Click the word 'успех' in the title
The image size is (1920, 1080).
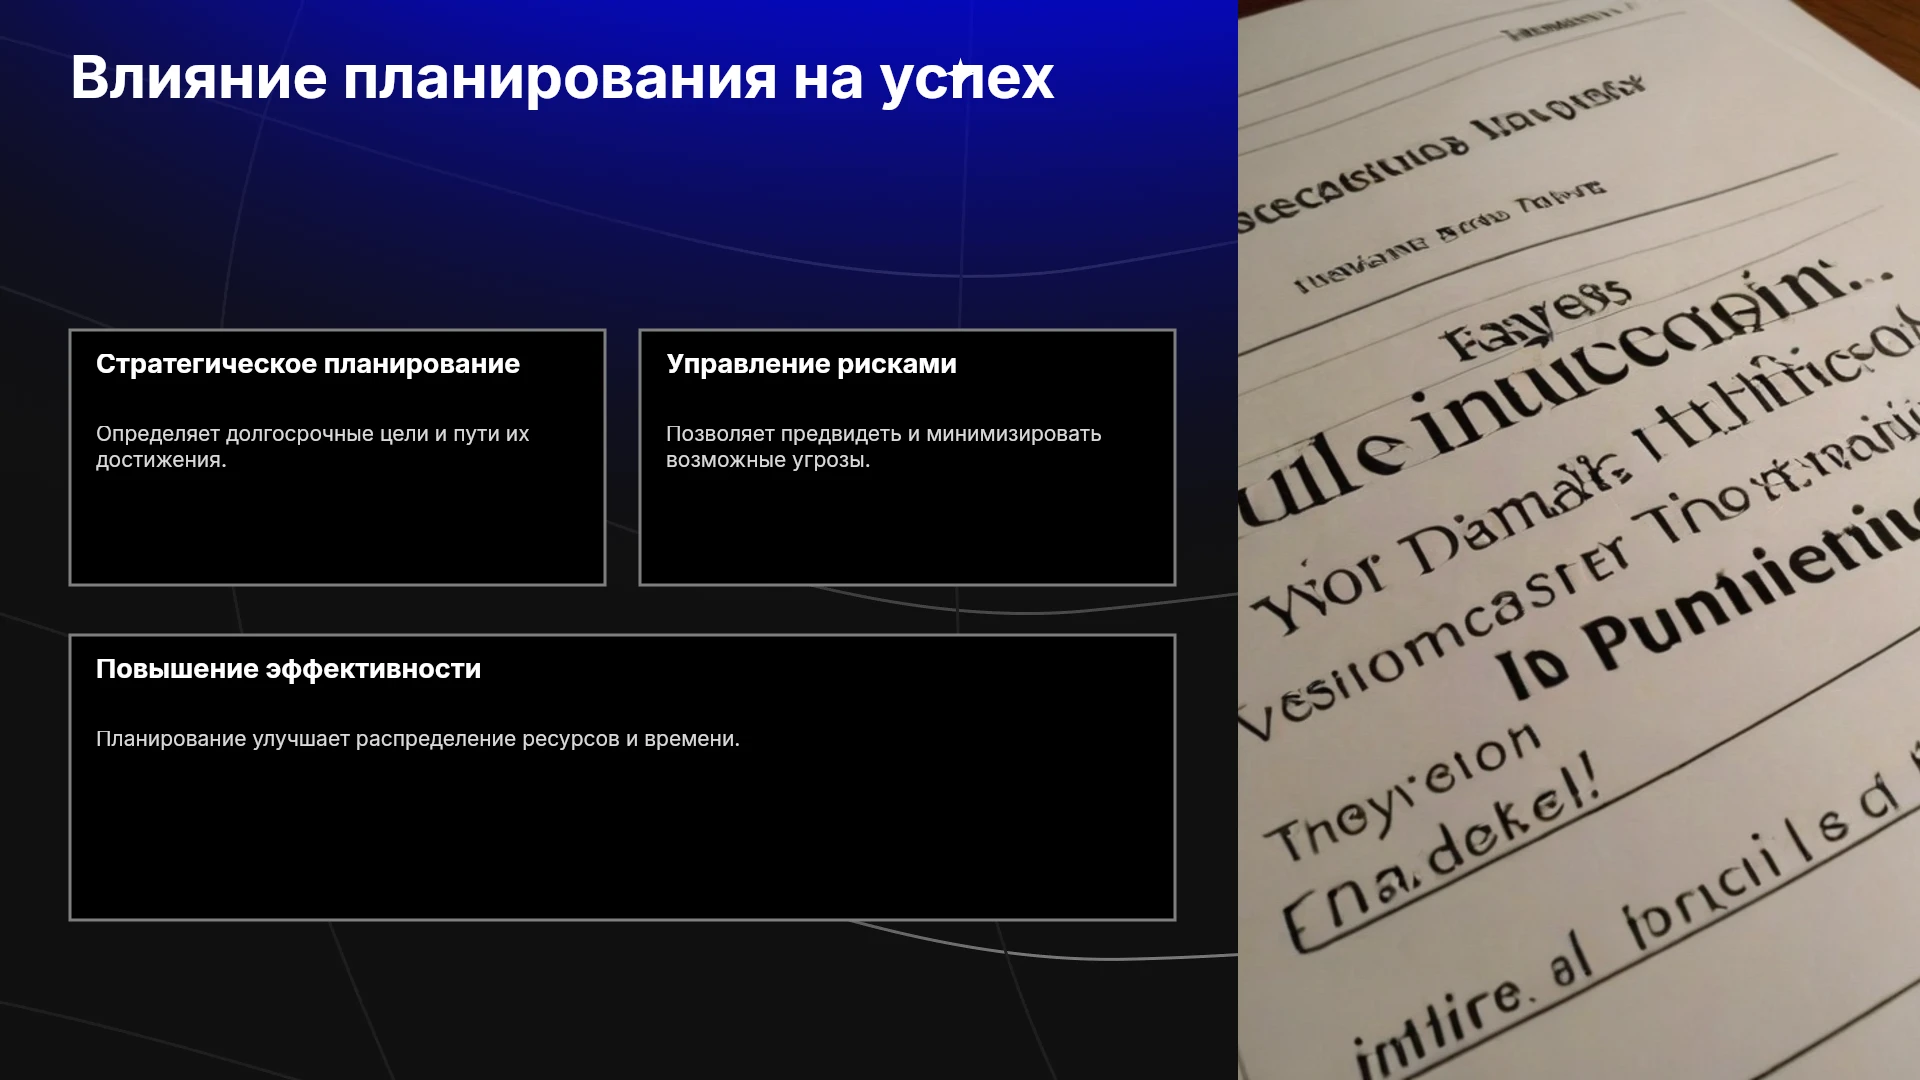(x=967, y=79)
